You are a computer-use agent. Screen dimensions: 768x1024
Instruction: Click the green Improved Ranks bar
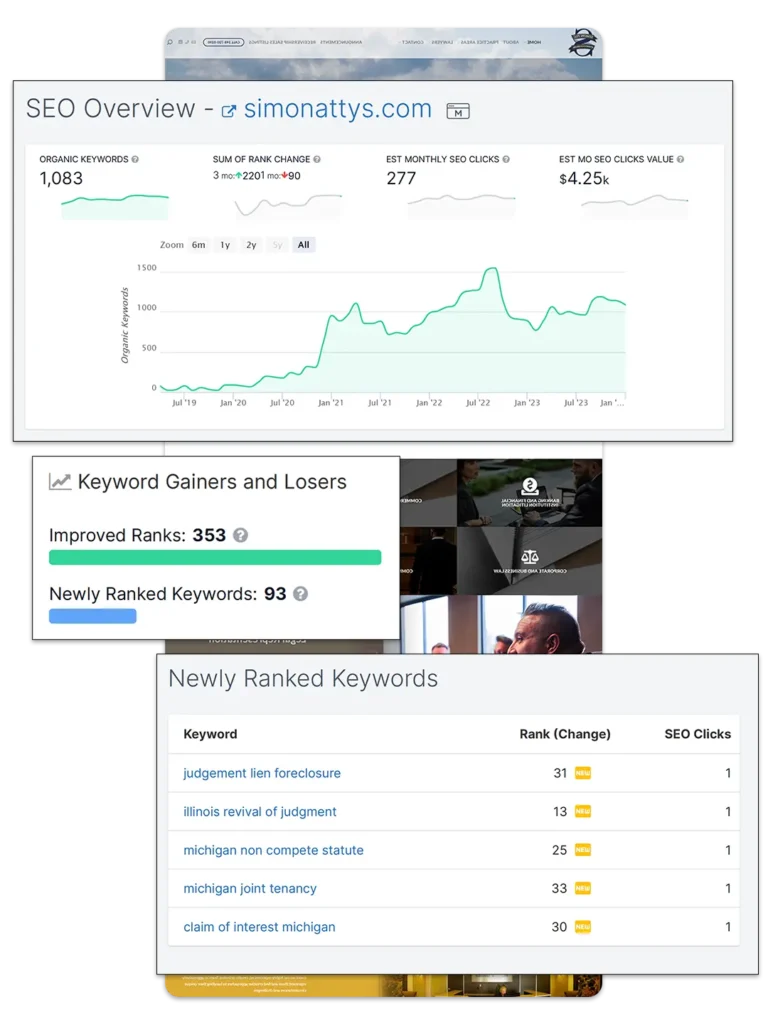point(215,558)
